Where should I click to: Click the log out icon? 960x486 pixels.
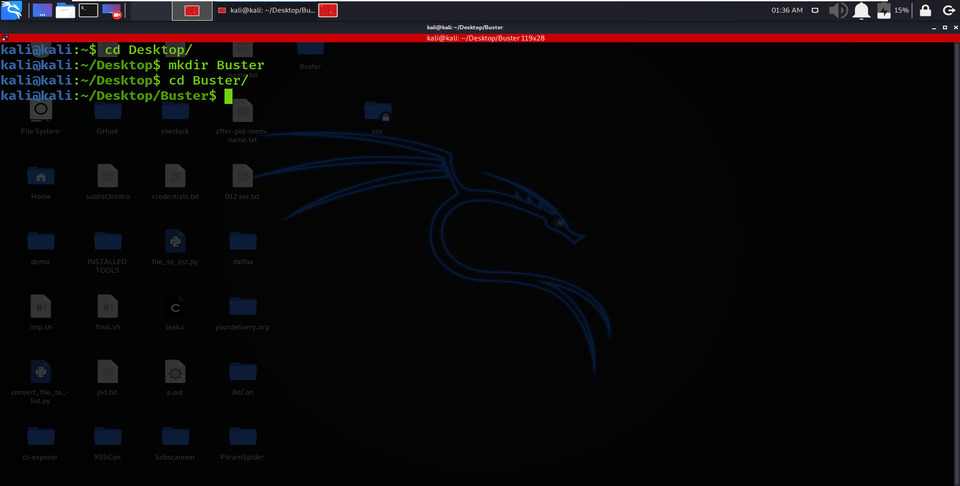point(948,10)
